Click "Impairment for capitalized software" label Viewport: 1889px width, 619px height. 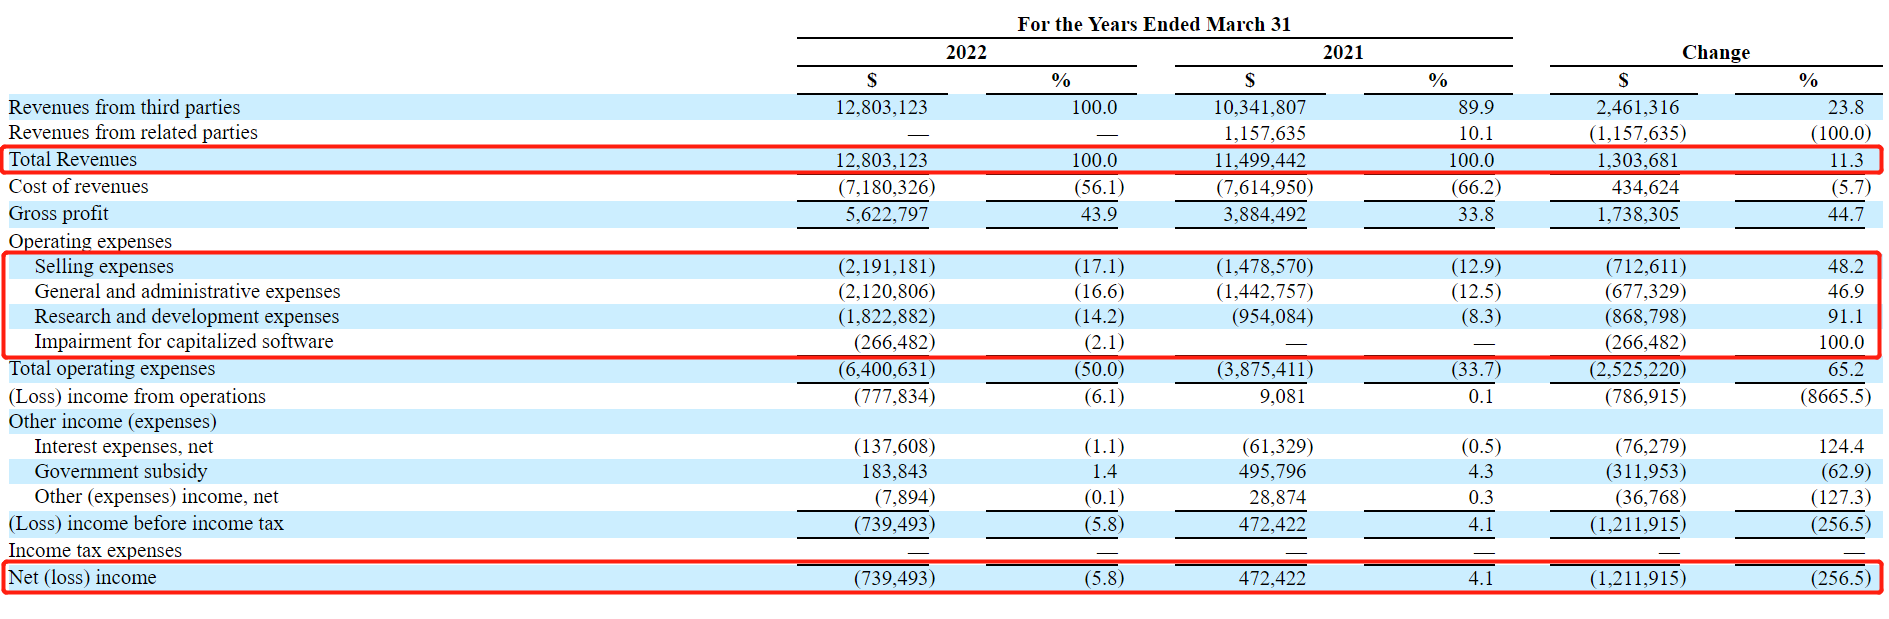(184, 342)
